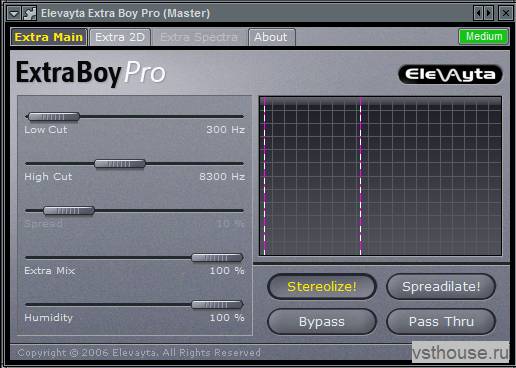Go to previous preset using left arrow
Image resolution: width=516 pixels, height=368 pixels.
point(479,13)
